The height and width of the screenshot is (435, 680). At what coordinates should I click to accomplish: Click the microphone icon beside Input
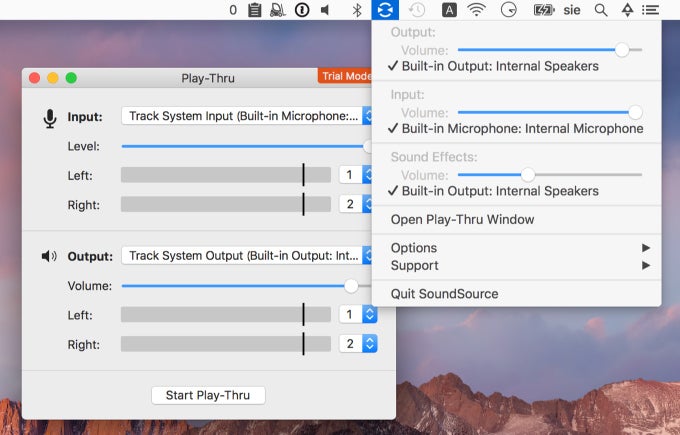(50, 118)
